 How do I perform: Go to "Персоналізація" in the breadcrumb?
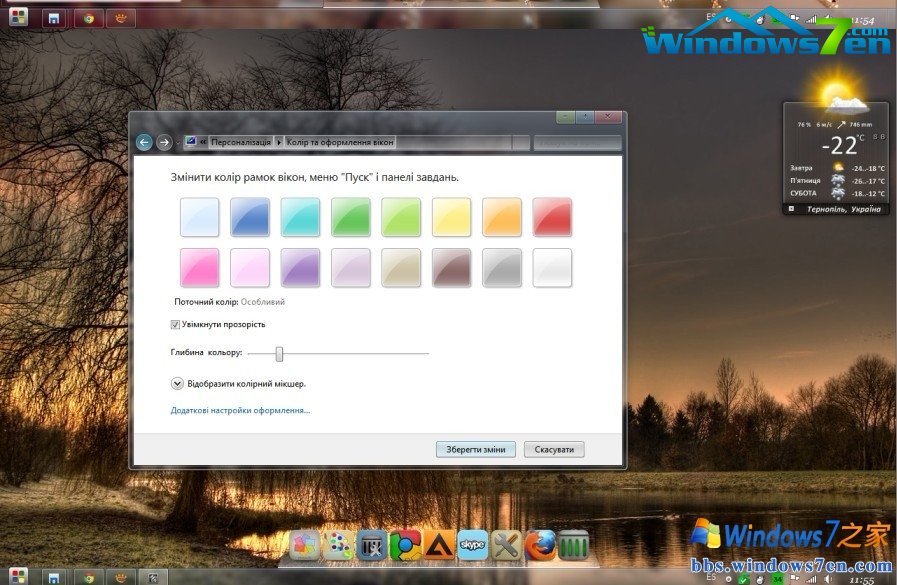pyautogui.click(x=241, y=143)
